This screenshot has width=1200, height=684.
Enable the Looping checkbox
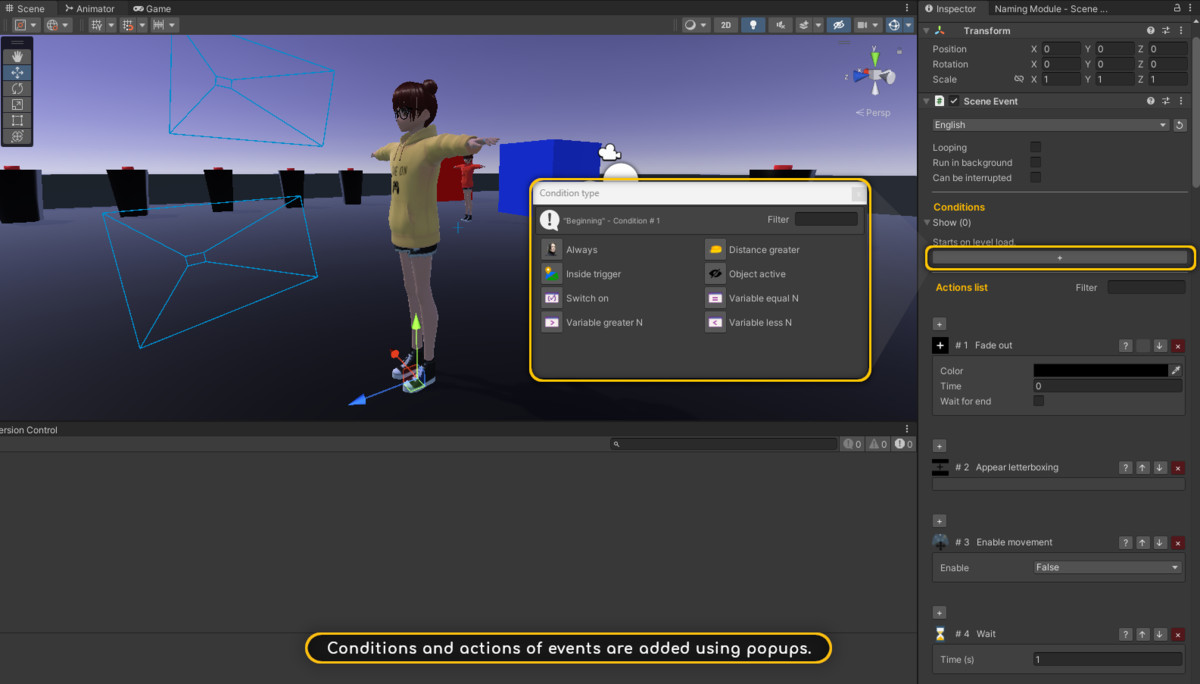1036,148
